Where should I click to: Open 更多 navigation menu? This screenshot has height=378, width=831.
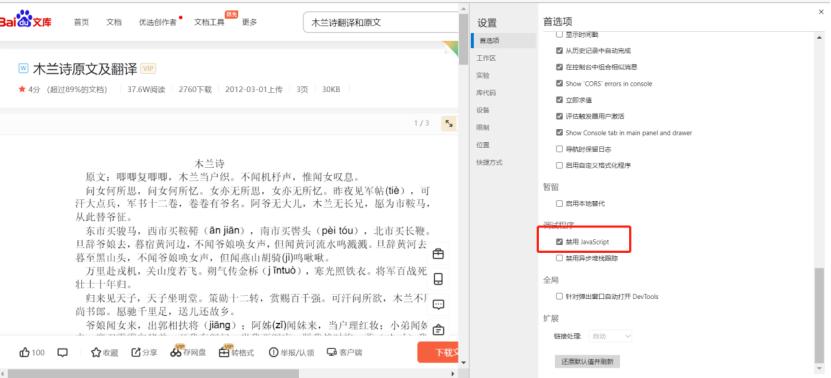(250, 22)
